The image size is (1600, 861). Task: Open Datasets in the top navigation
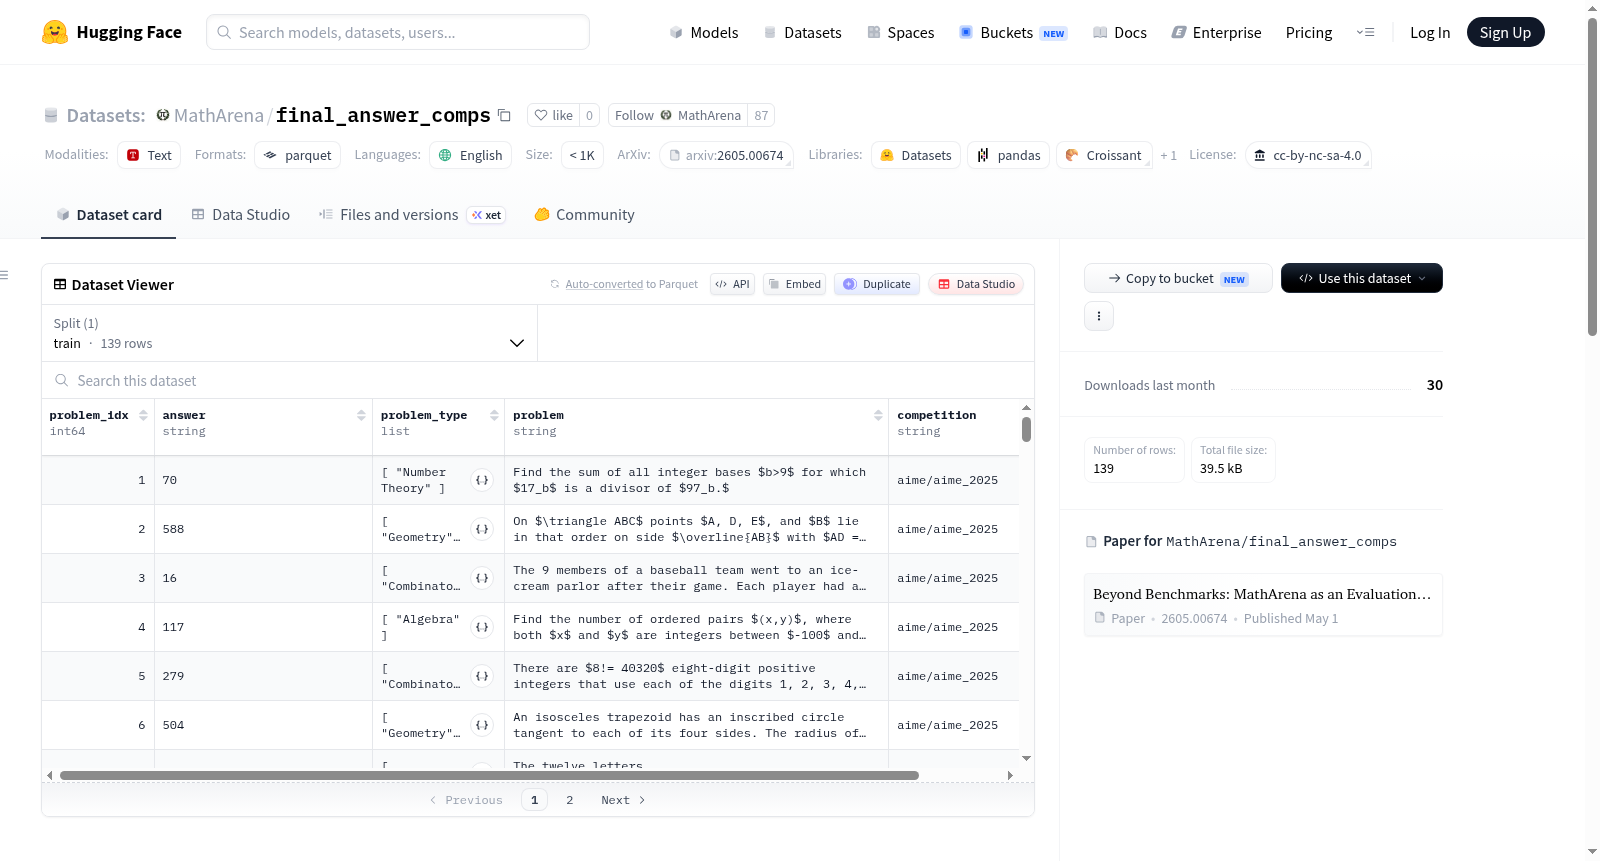802,32
